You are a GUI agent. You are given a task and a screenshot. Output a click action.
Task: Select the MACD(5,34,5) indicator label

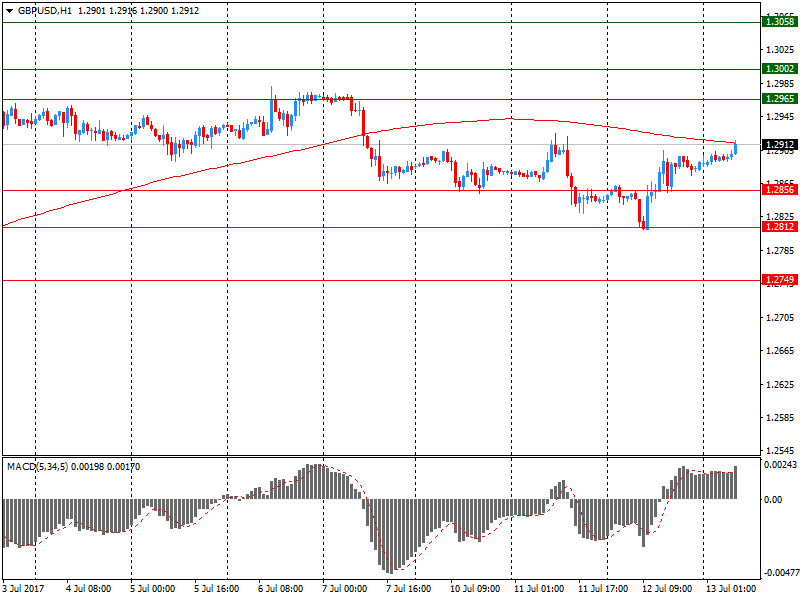point(38,467)
